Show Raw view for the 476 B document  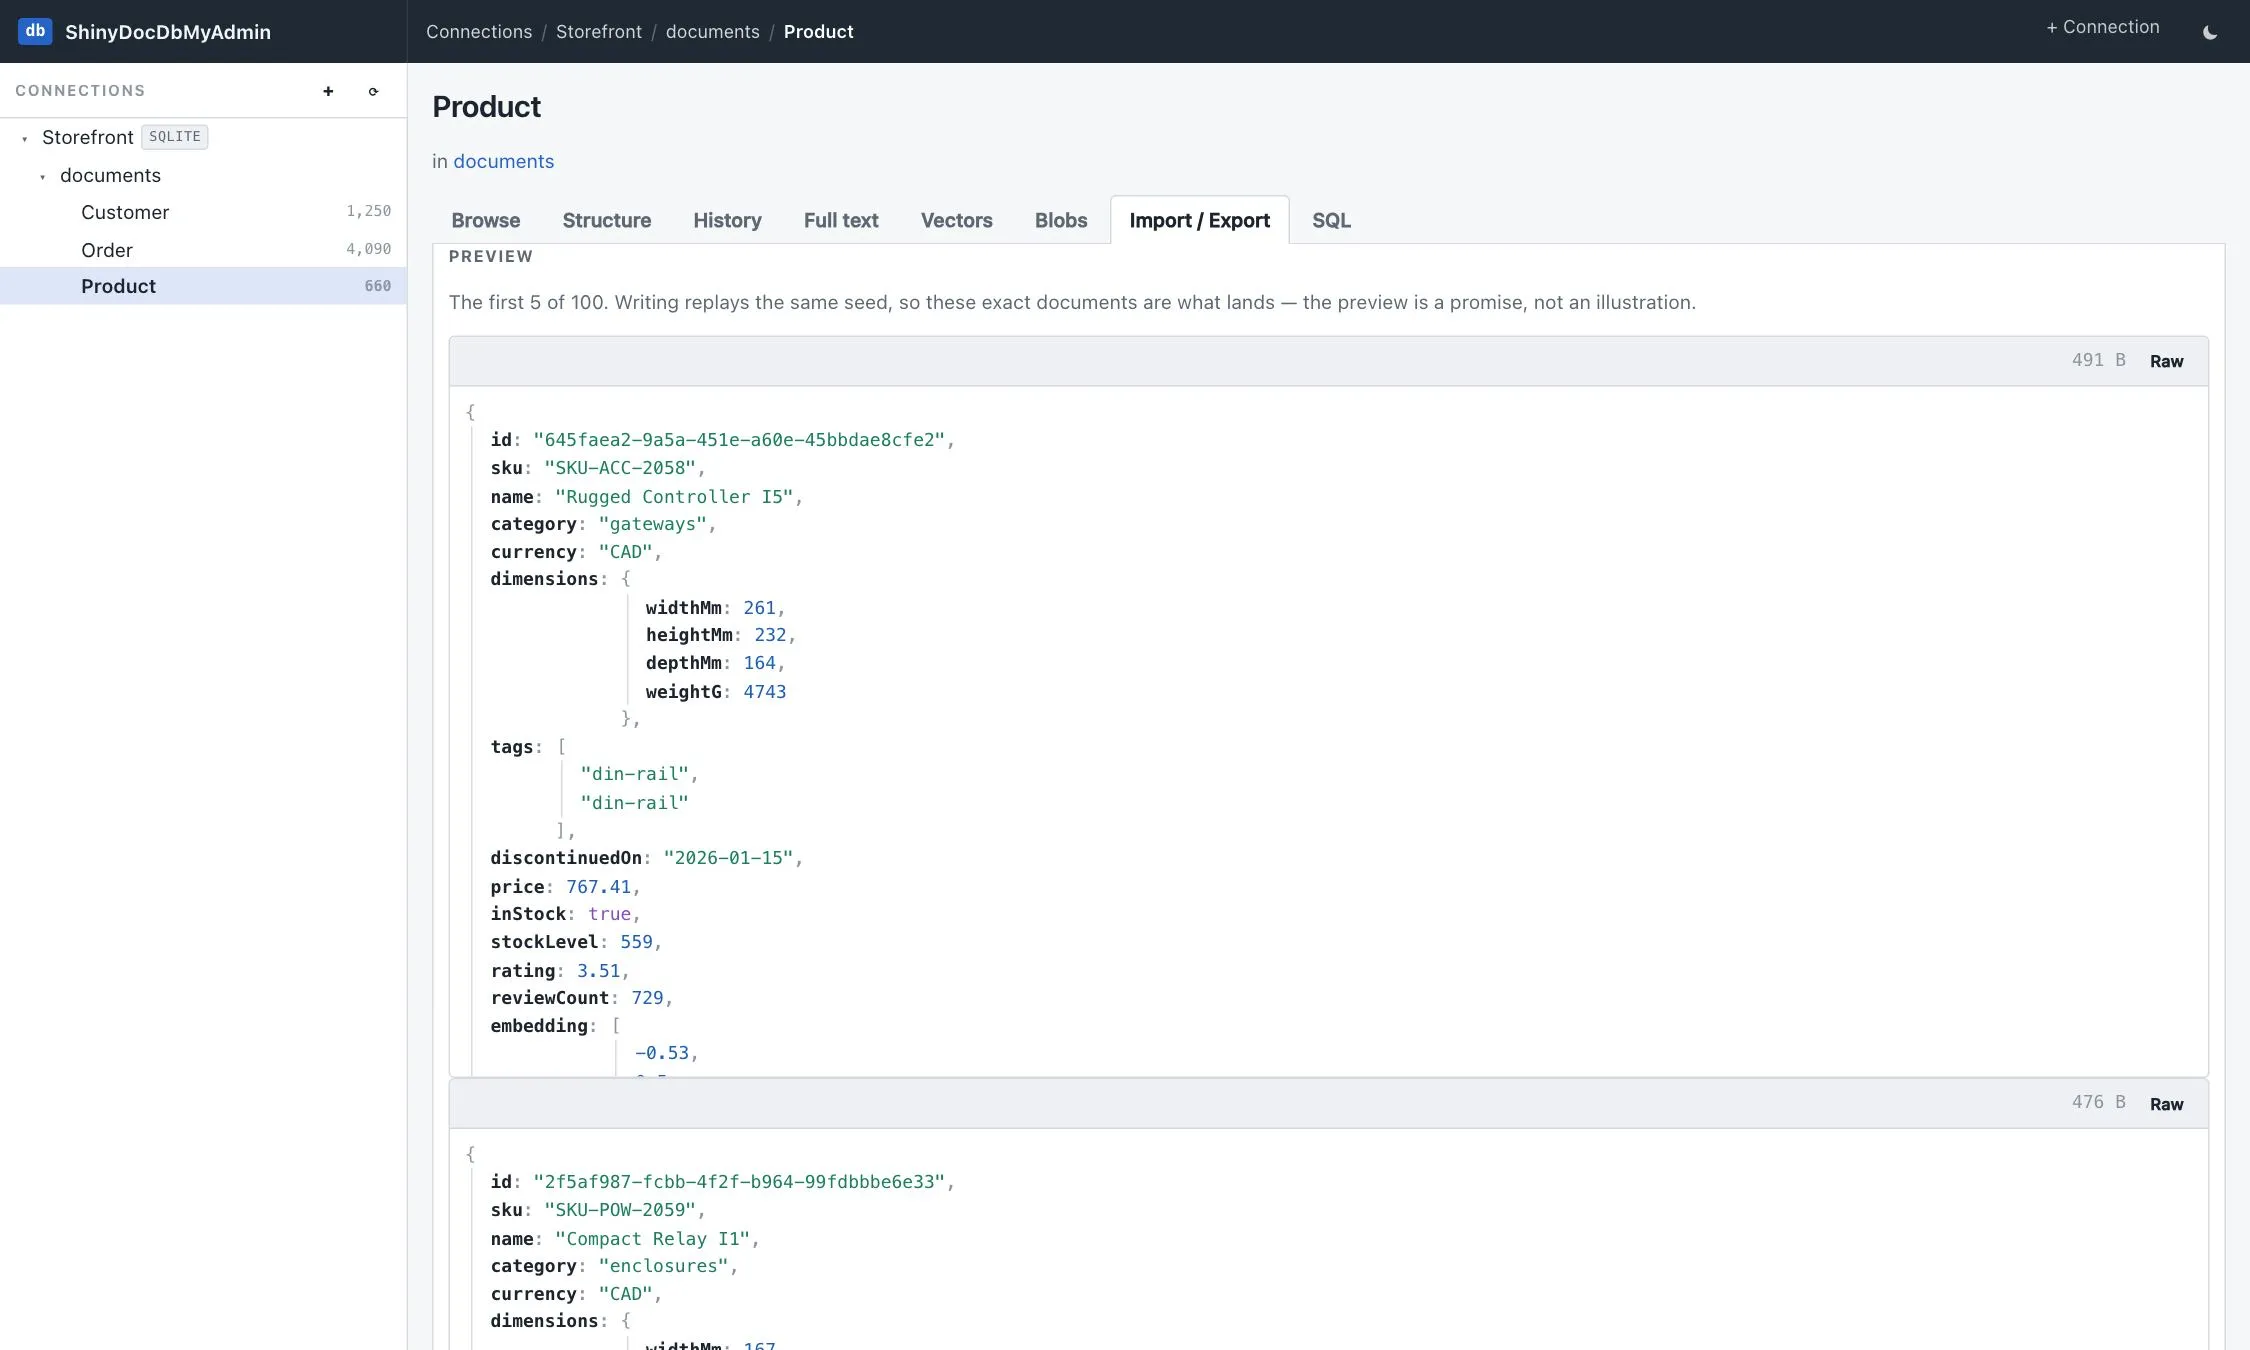2166,1104
